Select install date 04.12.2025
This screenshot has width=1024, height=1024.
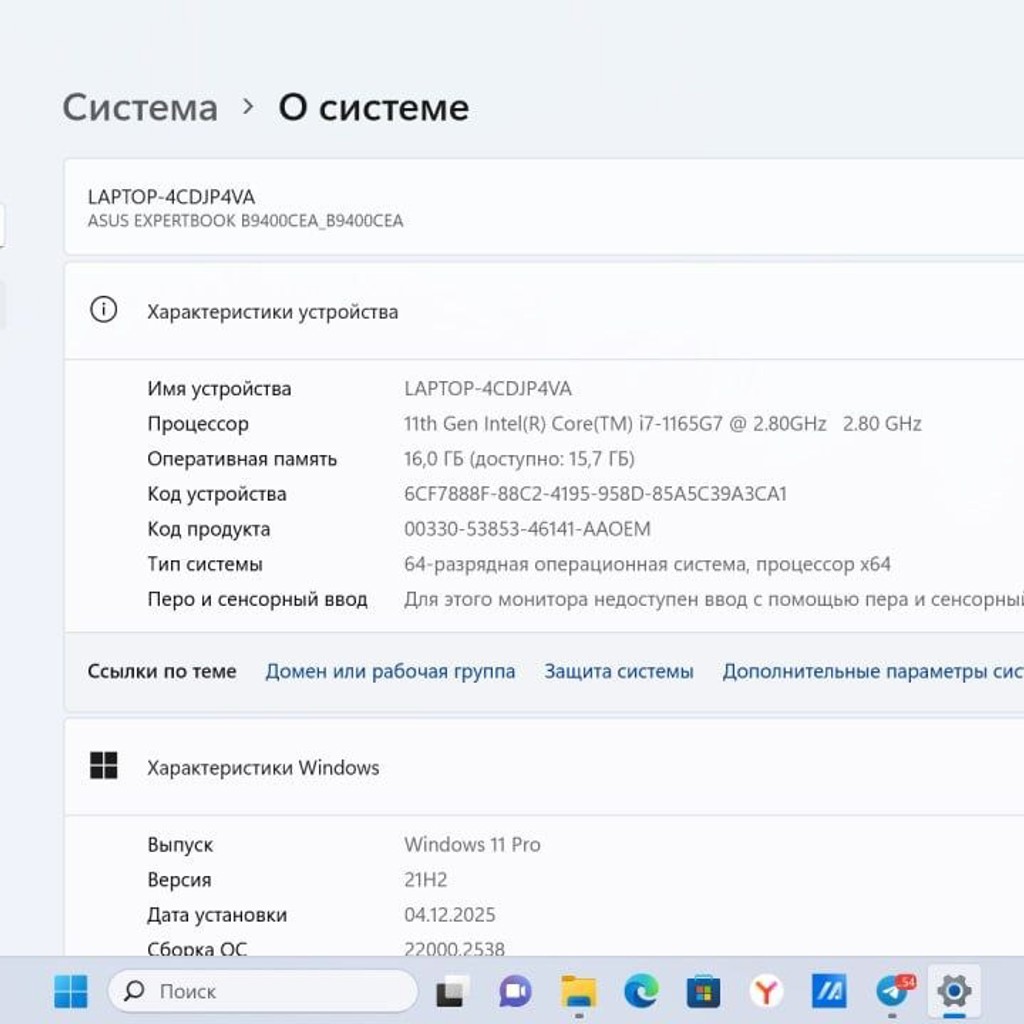tap(449, 915)
